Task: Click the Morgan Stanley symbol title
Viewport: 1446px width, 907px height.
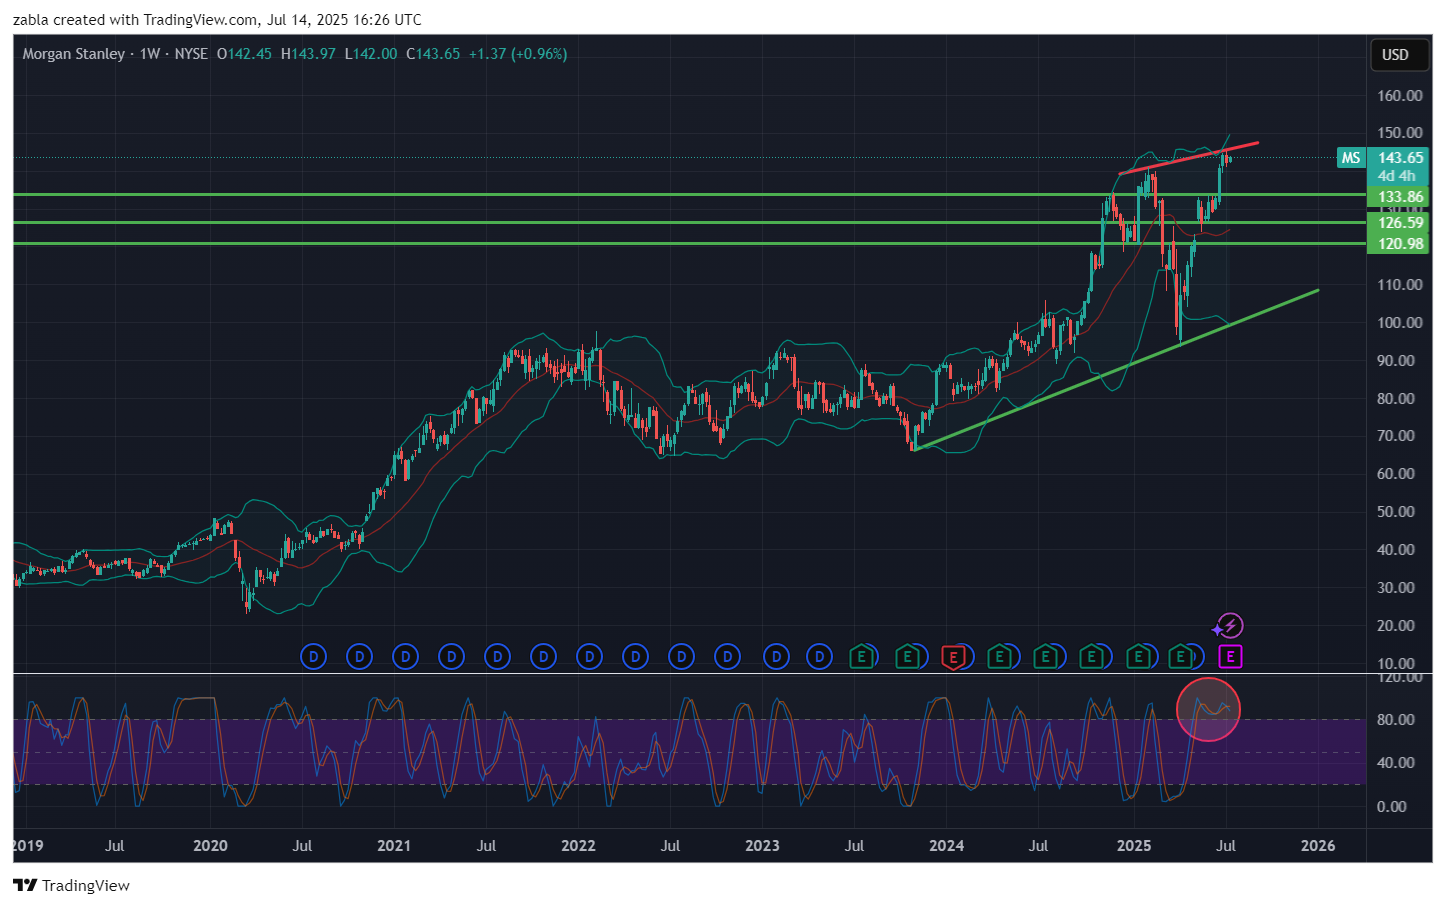Action: [x=74, y=54]
